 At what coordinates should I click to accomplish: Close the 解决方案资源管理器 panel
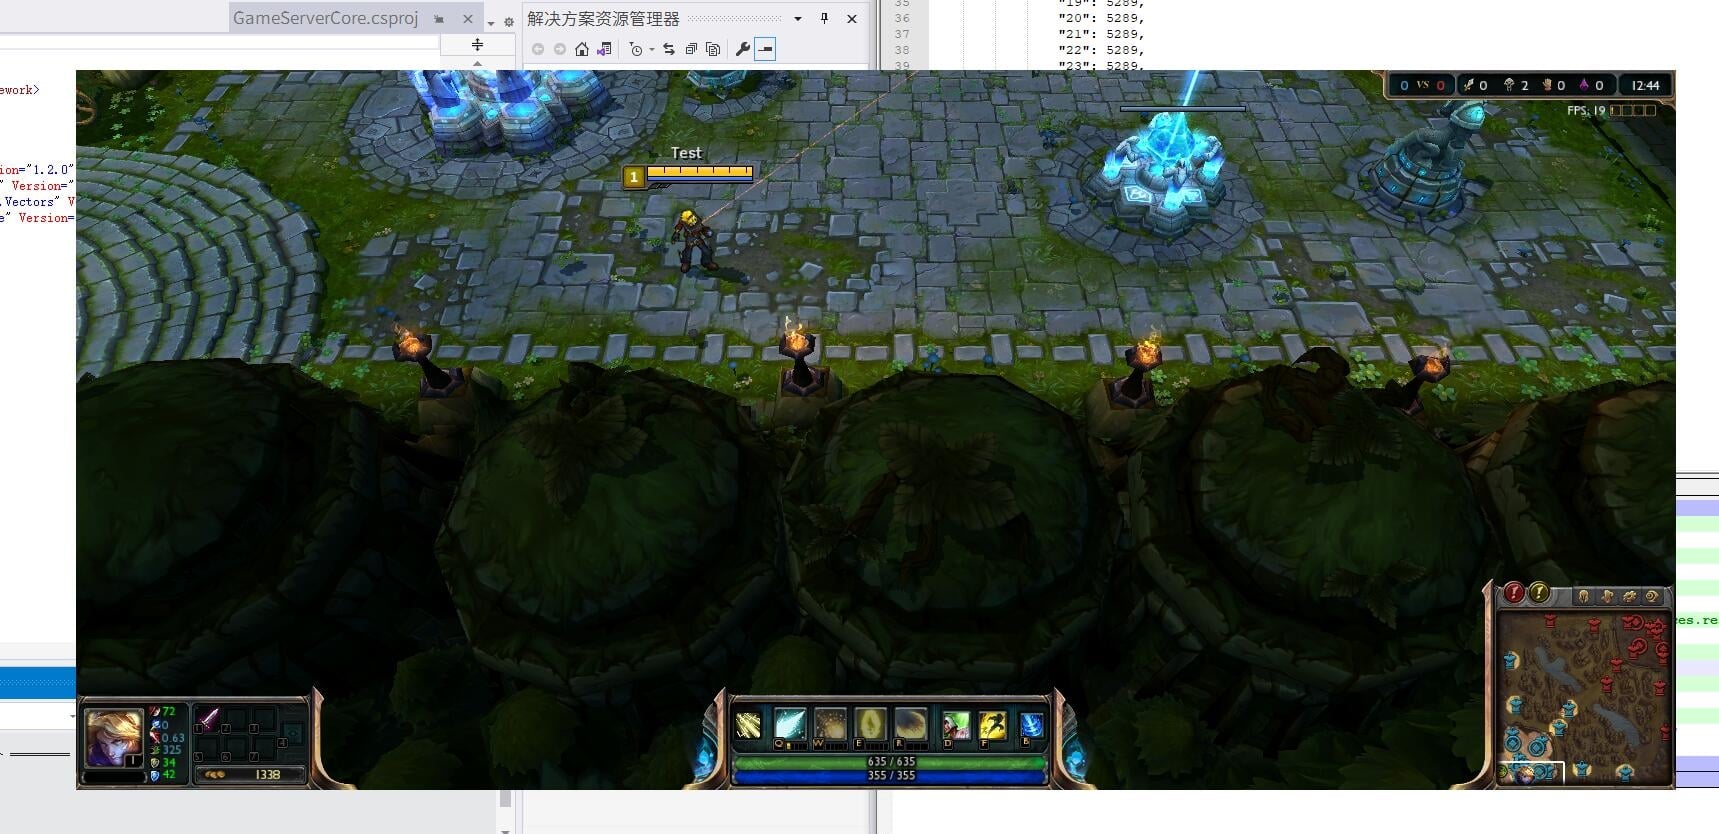[852, 18]
